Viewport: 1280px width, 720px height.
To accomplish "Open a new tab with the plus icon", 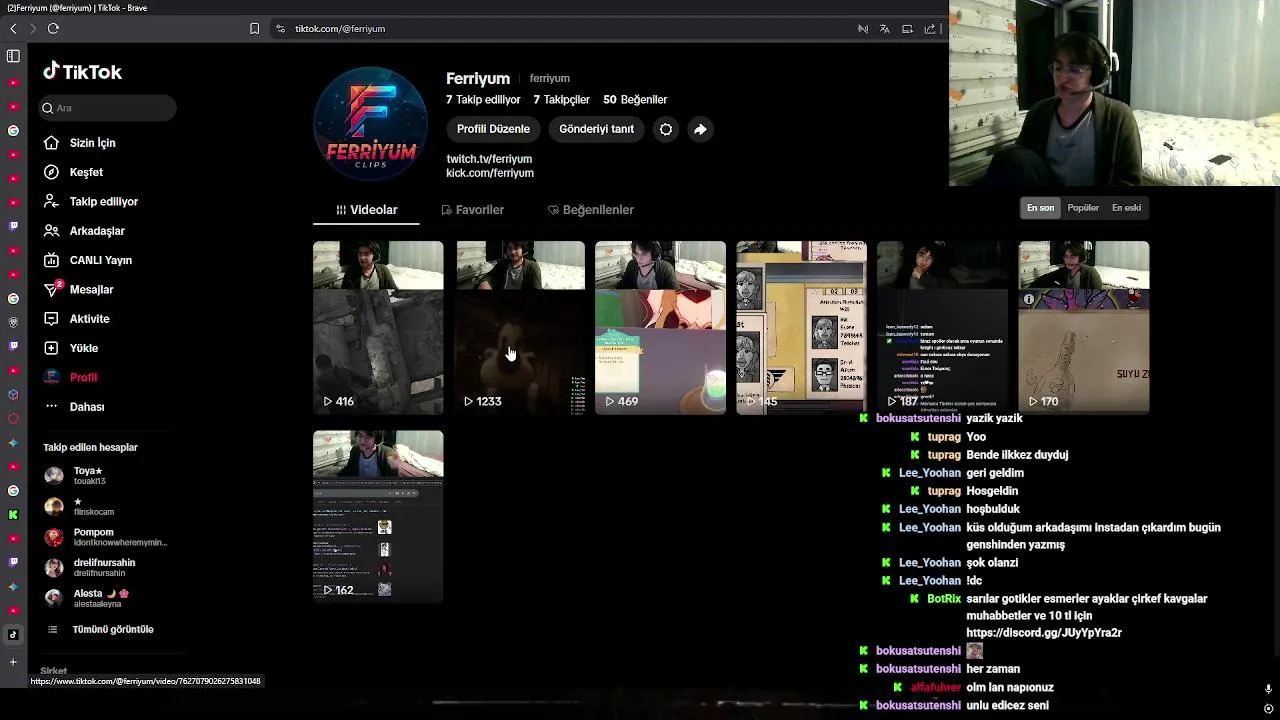I will [13, 662].
